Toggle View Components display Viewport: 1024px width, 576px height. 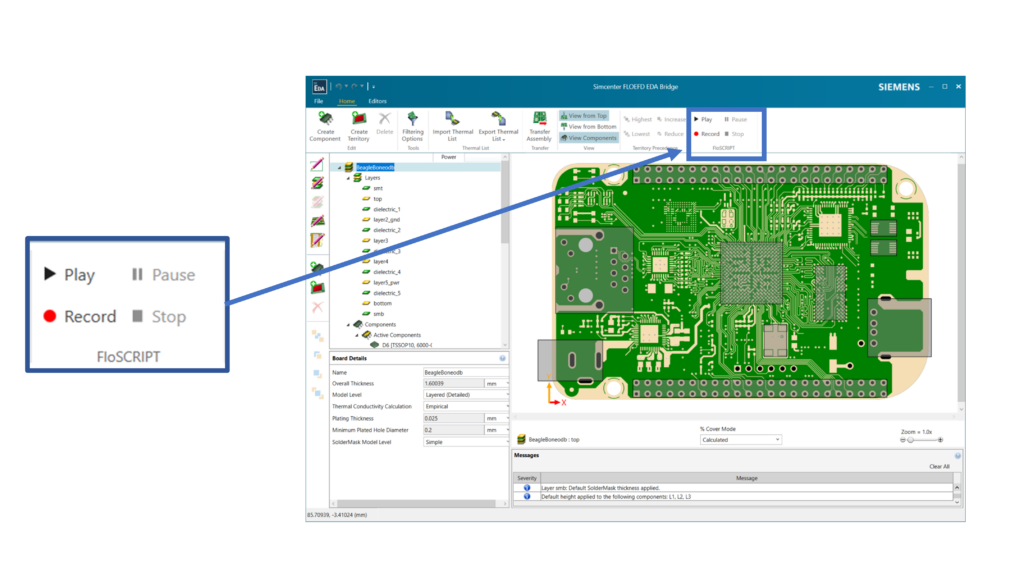(x=587, y=138)
